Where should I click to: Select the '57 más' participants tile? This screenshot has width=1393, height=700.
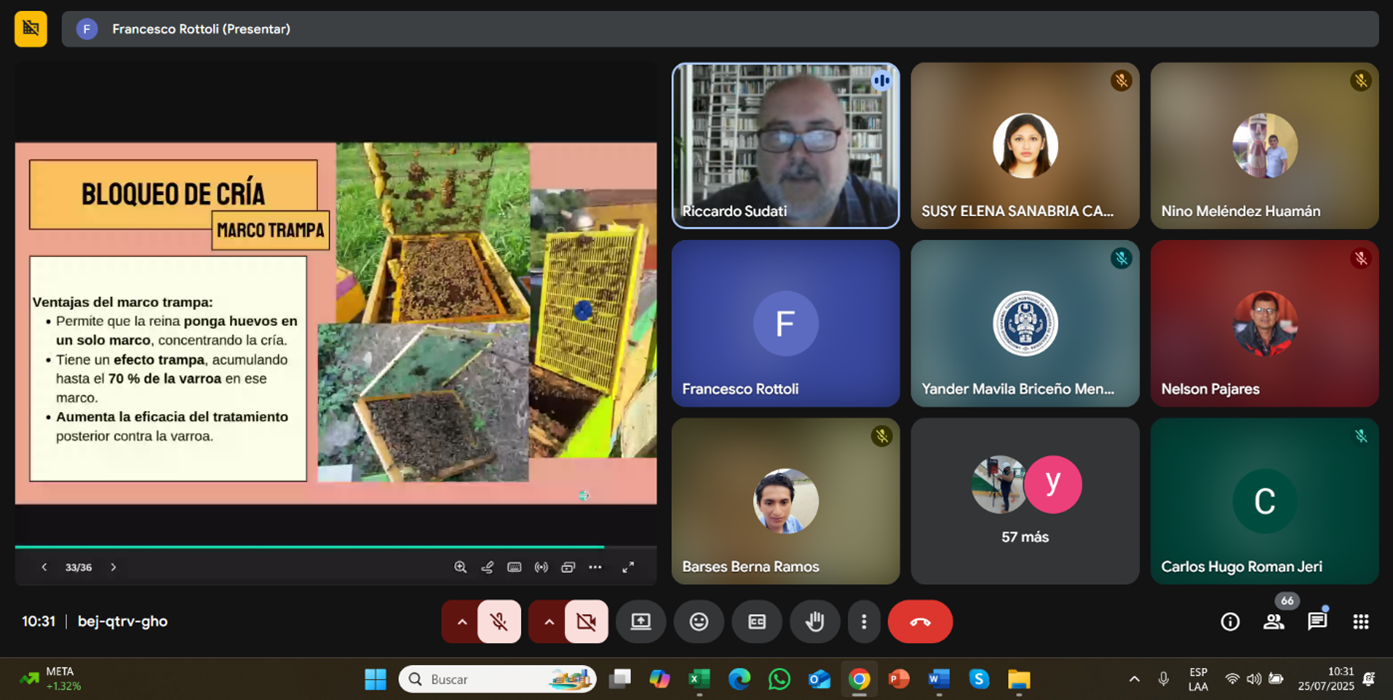pyautogui.click(x=1025, y=501)
